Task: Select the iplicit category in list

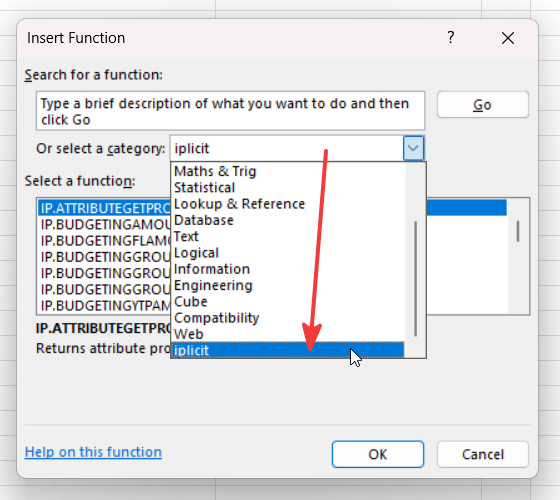Action: (x=288, y=350)
